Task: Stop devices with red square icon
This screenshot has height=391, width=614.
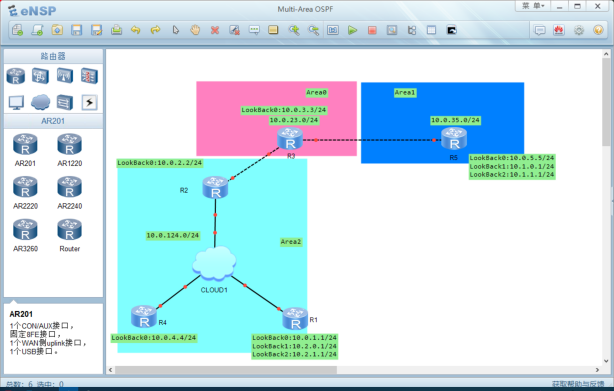Action: click(372, 30)
